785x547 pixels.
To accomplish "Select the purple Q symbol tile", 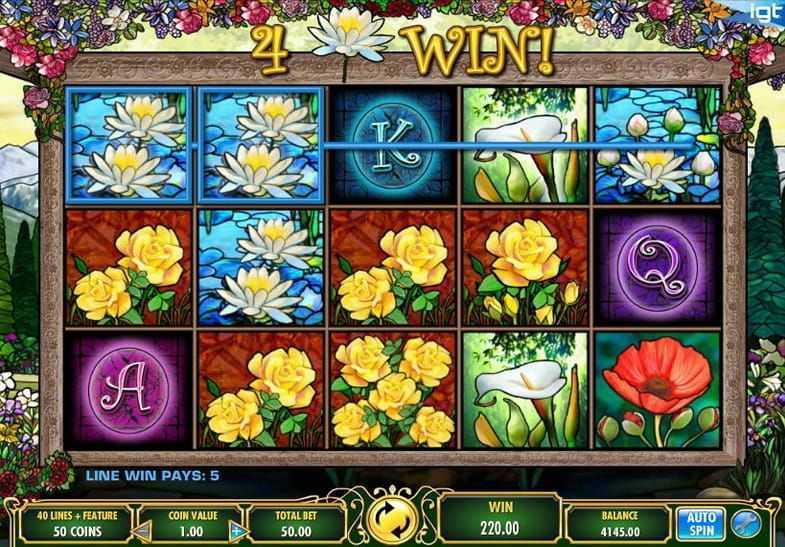I will tap(658, 268).
